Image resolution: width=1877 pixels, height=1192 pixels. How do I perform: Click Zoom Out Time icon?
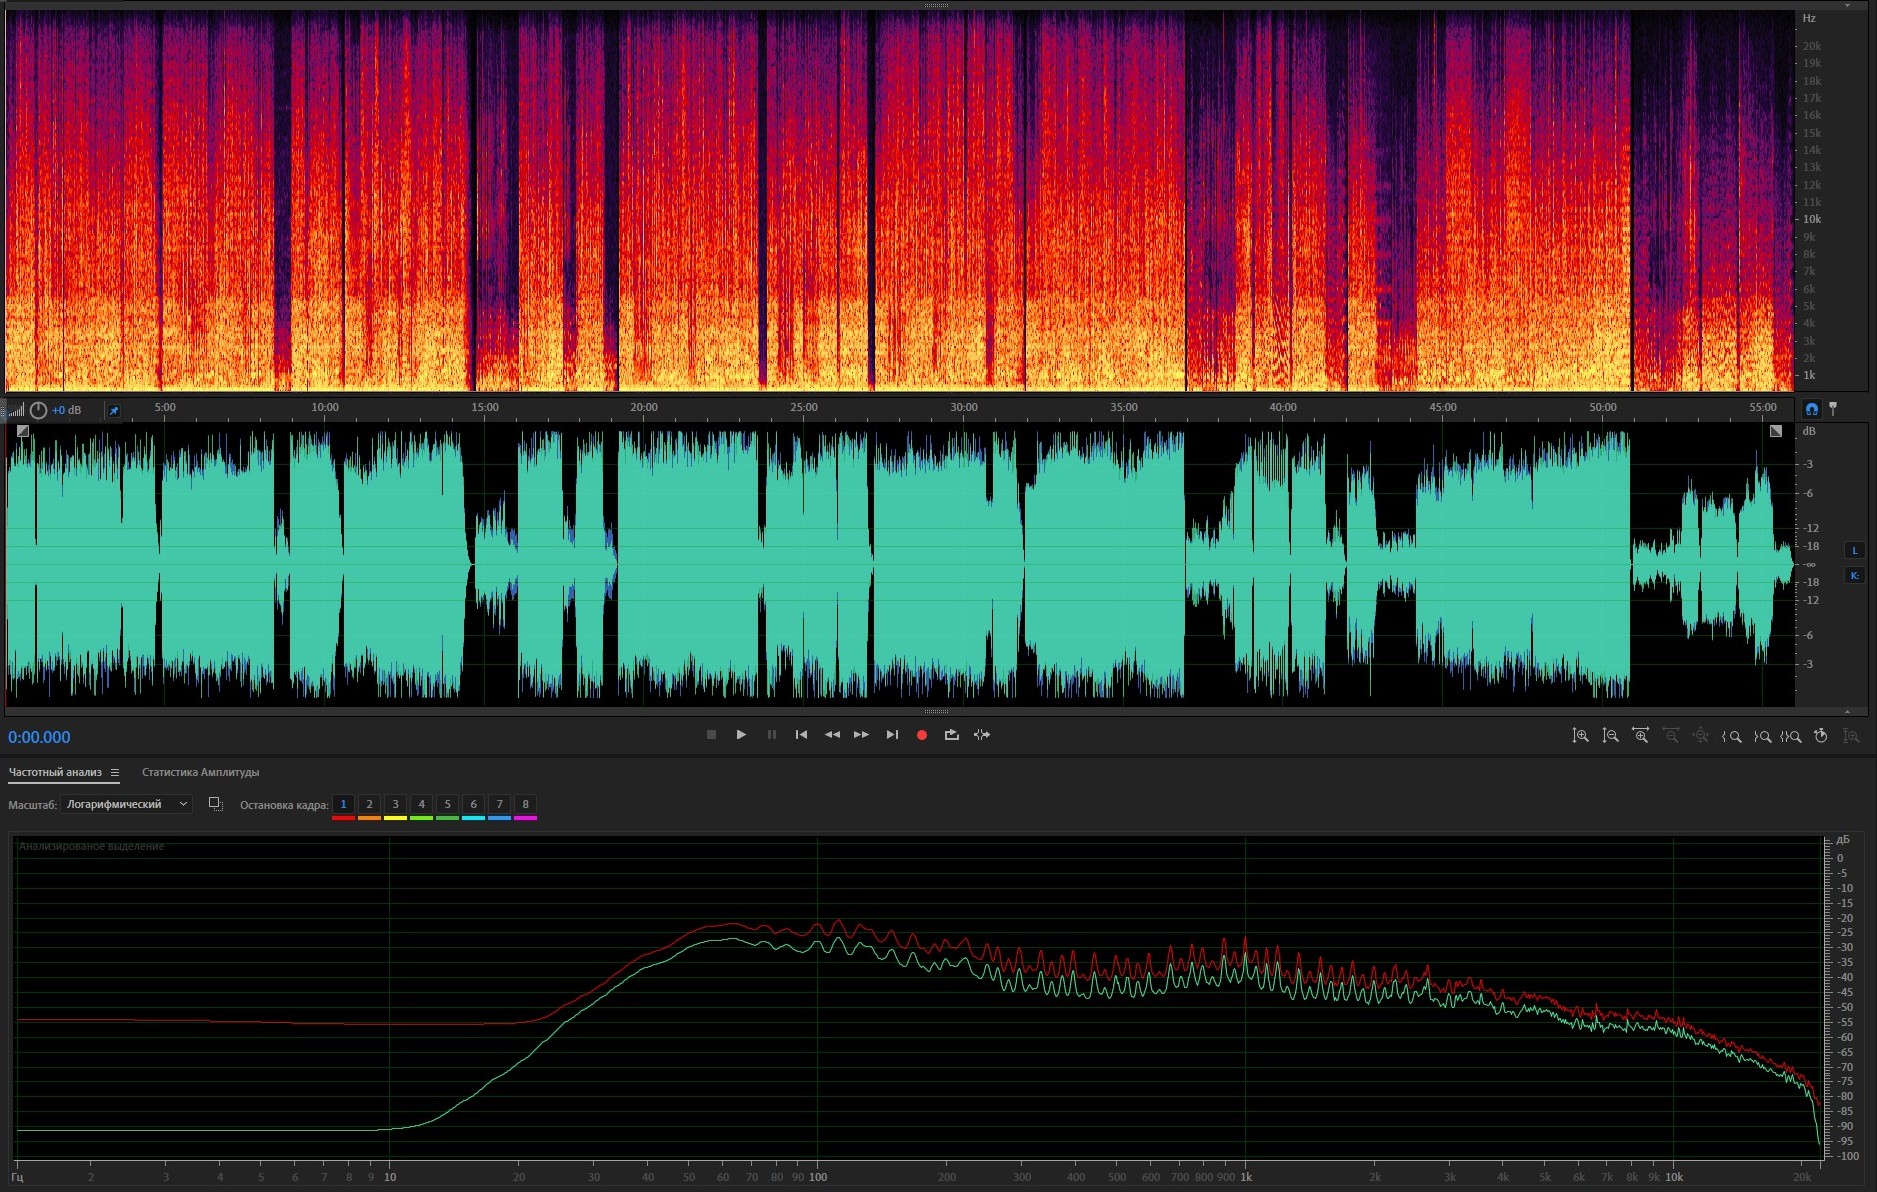click(1670, 736)
